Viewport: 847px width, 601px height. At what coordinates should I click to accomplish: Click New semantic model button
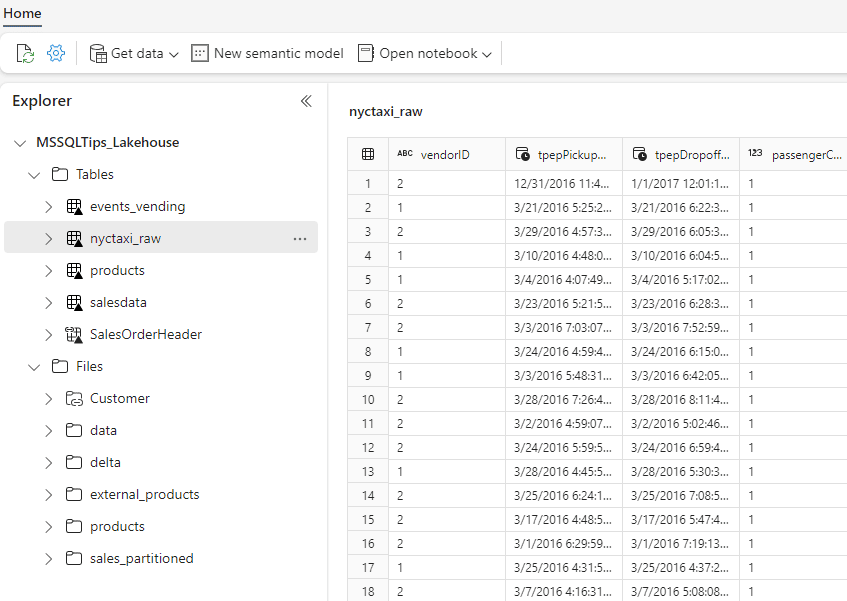click(267, 53)
